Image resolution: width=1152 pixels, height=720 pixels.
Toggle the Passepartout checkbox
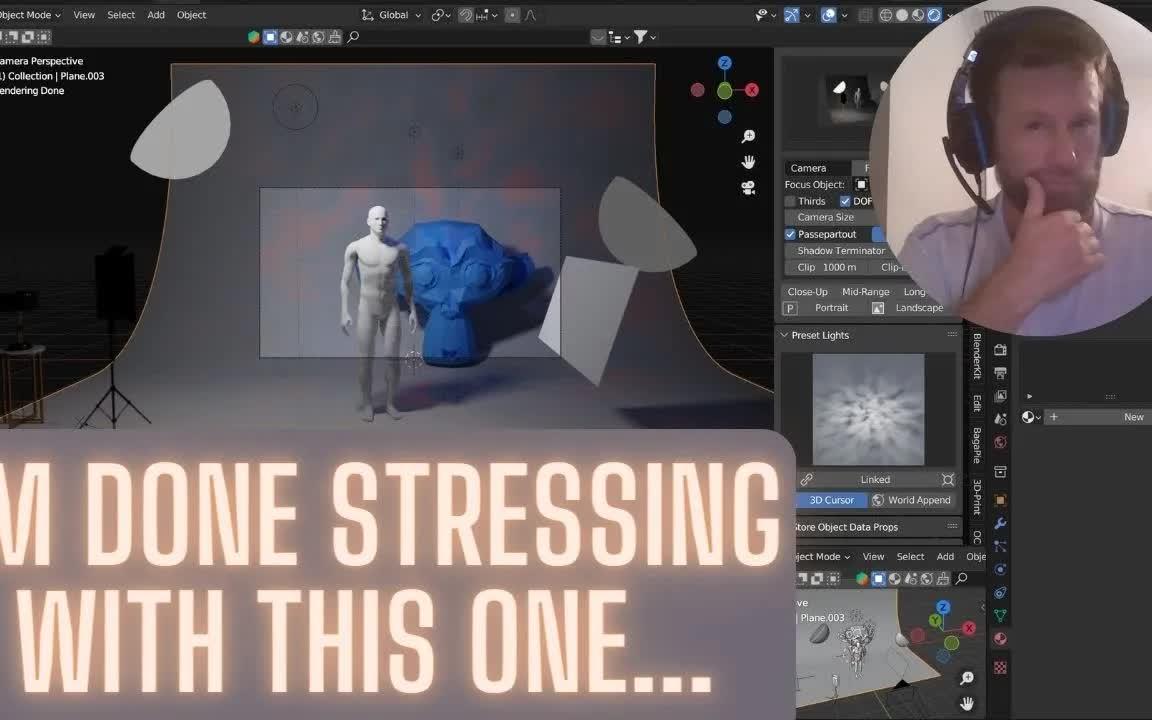pyautogui.click(x=790, y=234)
